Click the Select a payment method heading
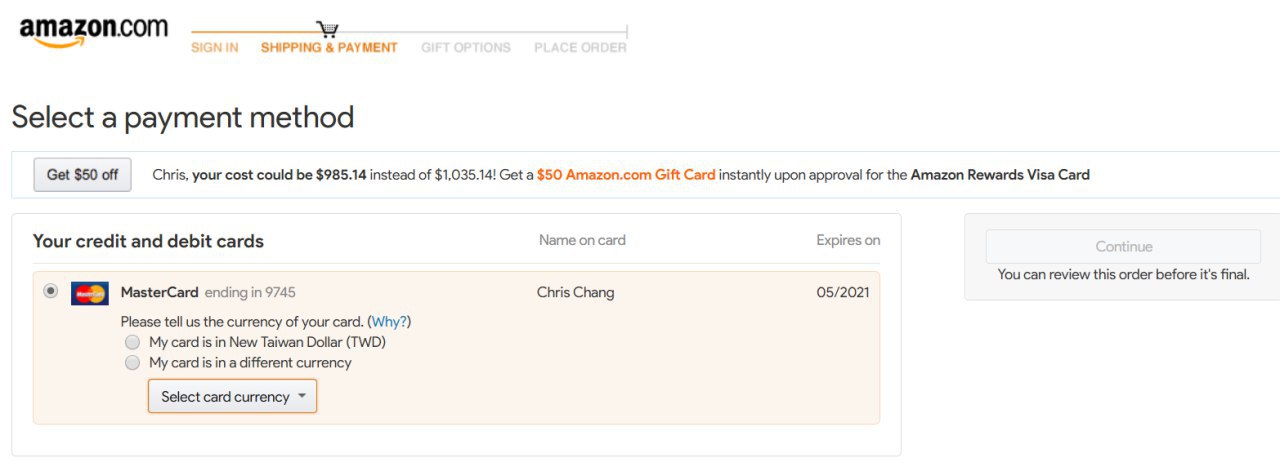The image size is (1280, 476). click(183, 118)
